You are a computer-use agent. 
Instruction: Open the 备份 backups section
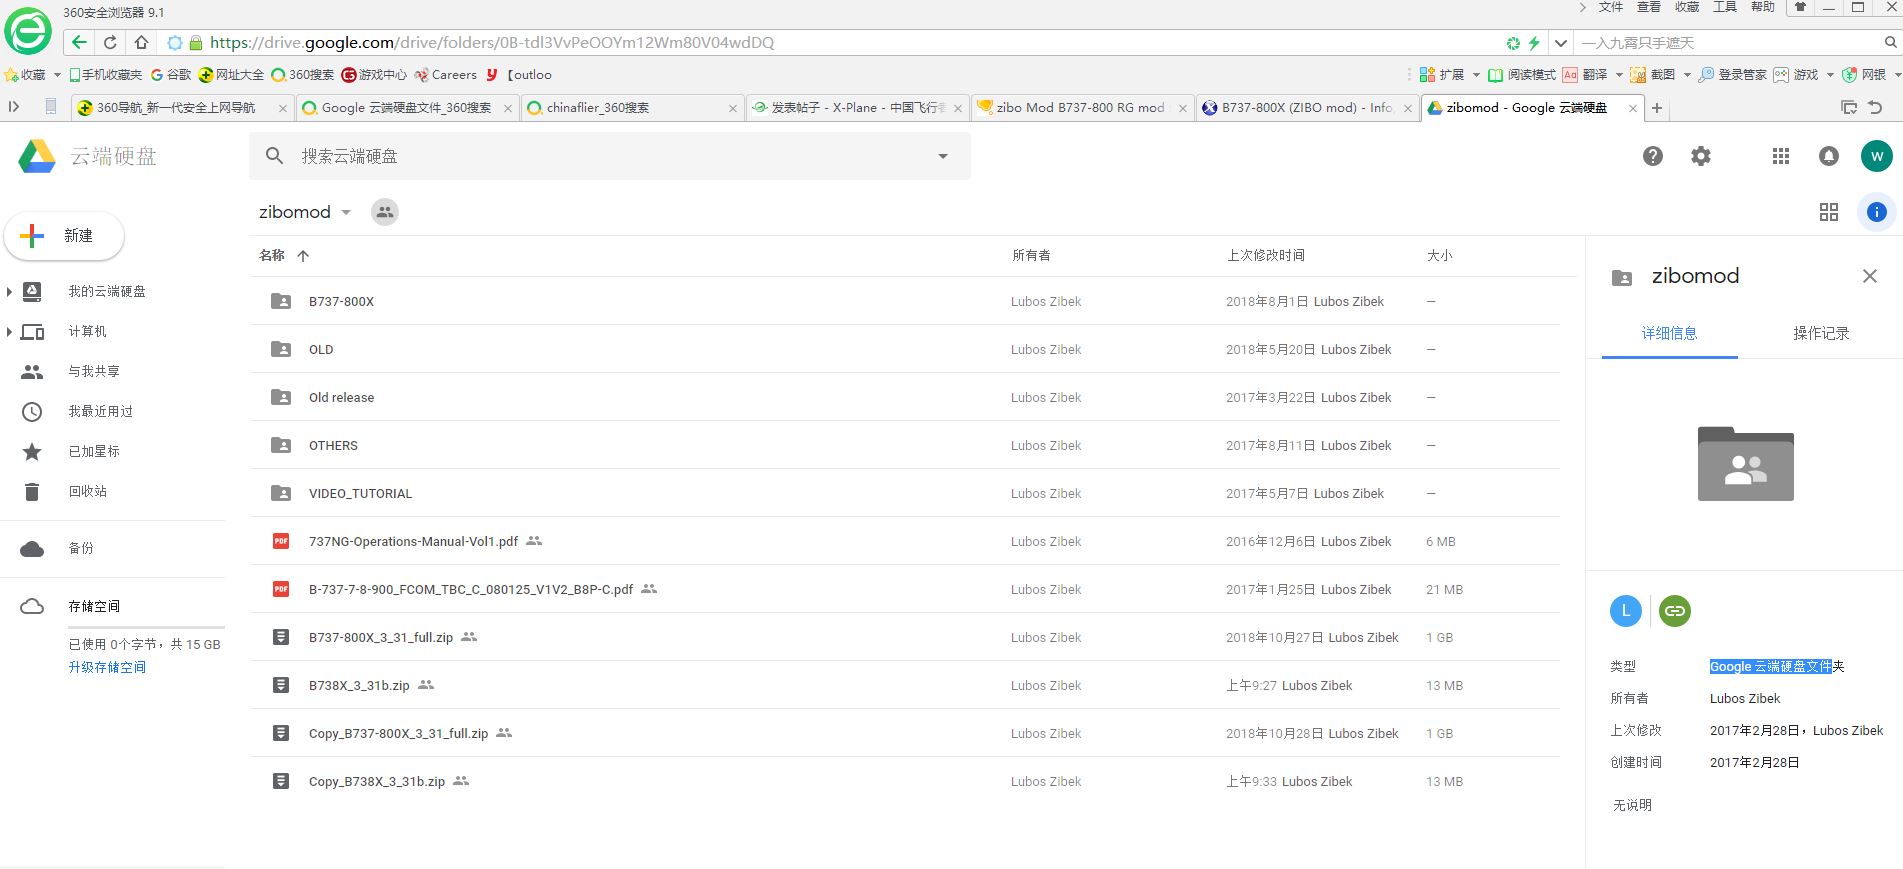click(81, 548)
